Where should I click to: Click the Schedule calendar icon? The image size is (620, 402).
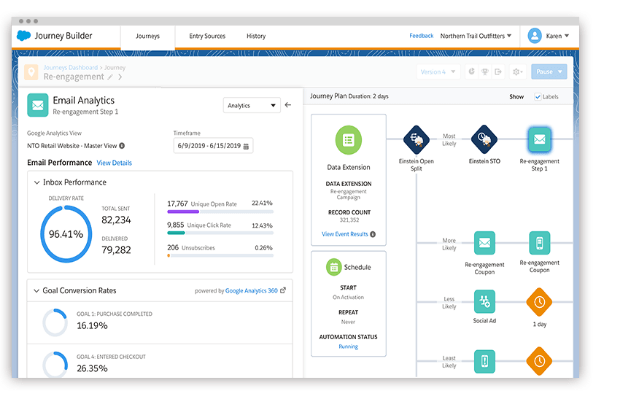click(334, 267)
